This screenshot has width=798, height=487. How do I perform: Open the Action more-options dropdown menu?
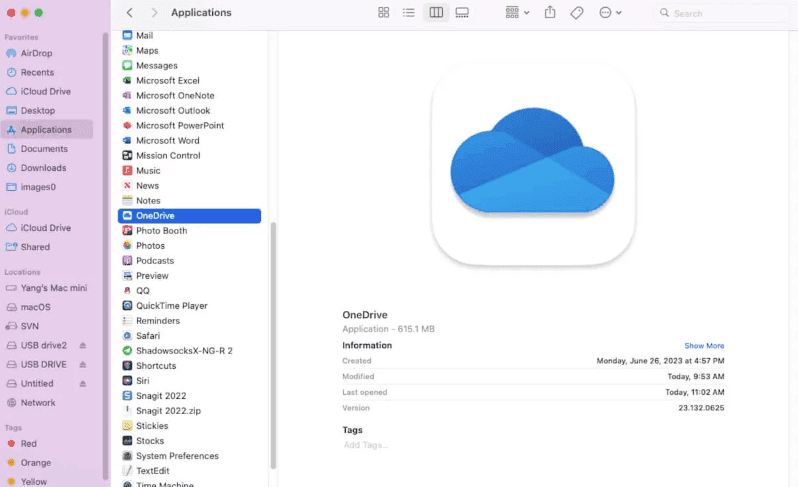(x=610, y=13)
